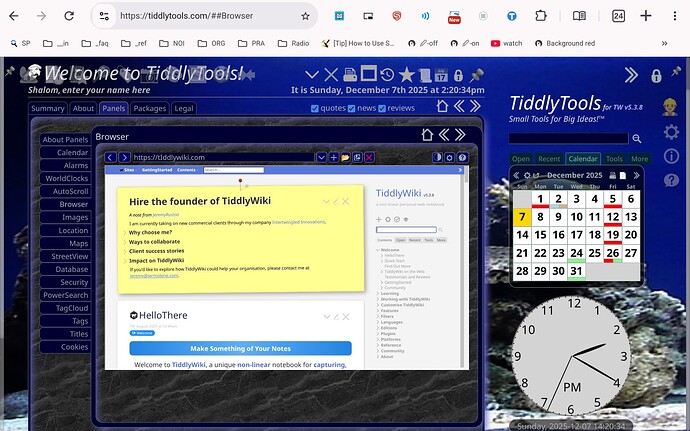This screenshot has width=690, height=431.
Task: Click the info circle icon in sidebar
Action: [671, 156]
